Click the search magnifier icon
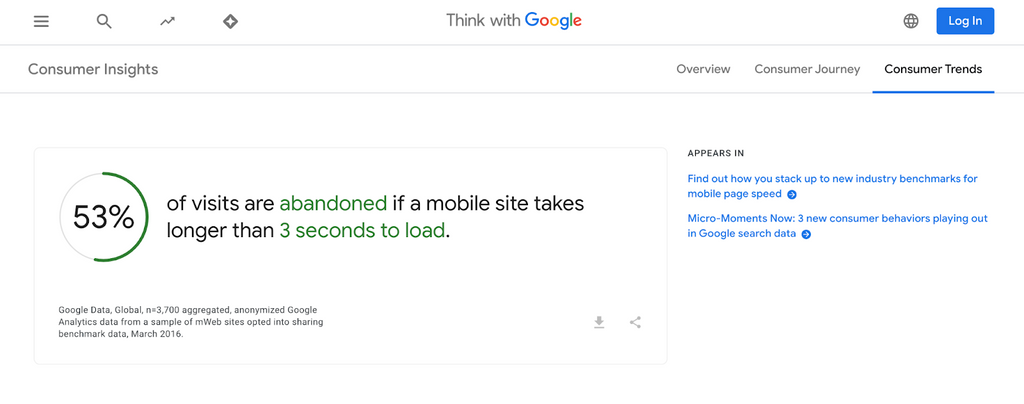 coord(104,22)
